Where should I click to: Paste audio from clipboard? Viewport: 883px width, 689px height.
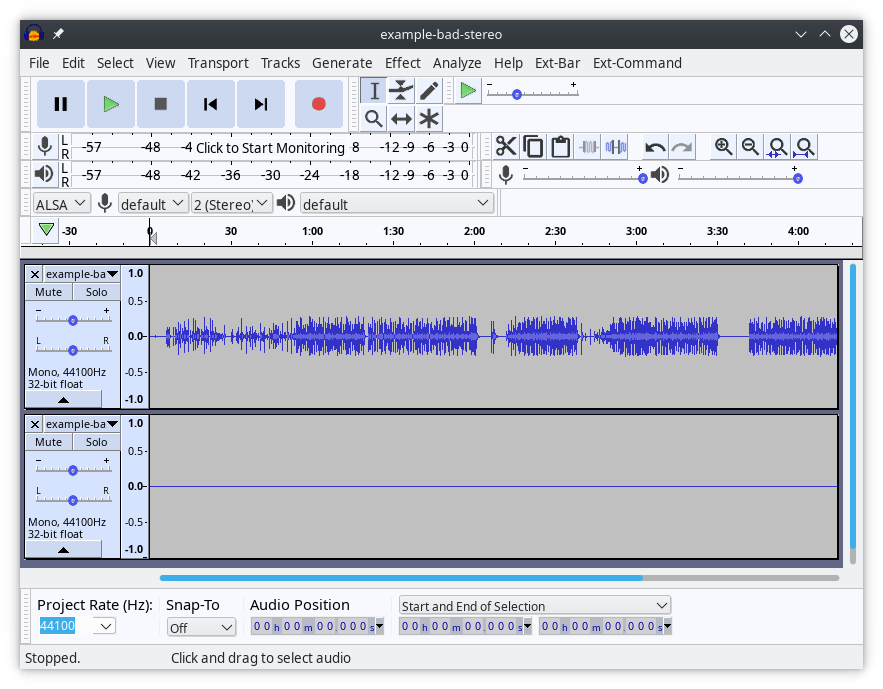tap(560, 146)
